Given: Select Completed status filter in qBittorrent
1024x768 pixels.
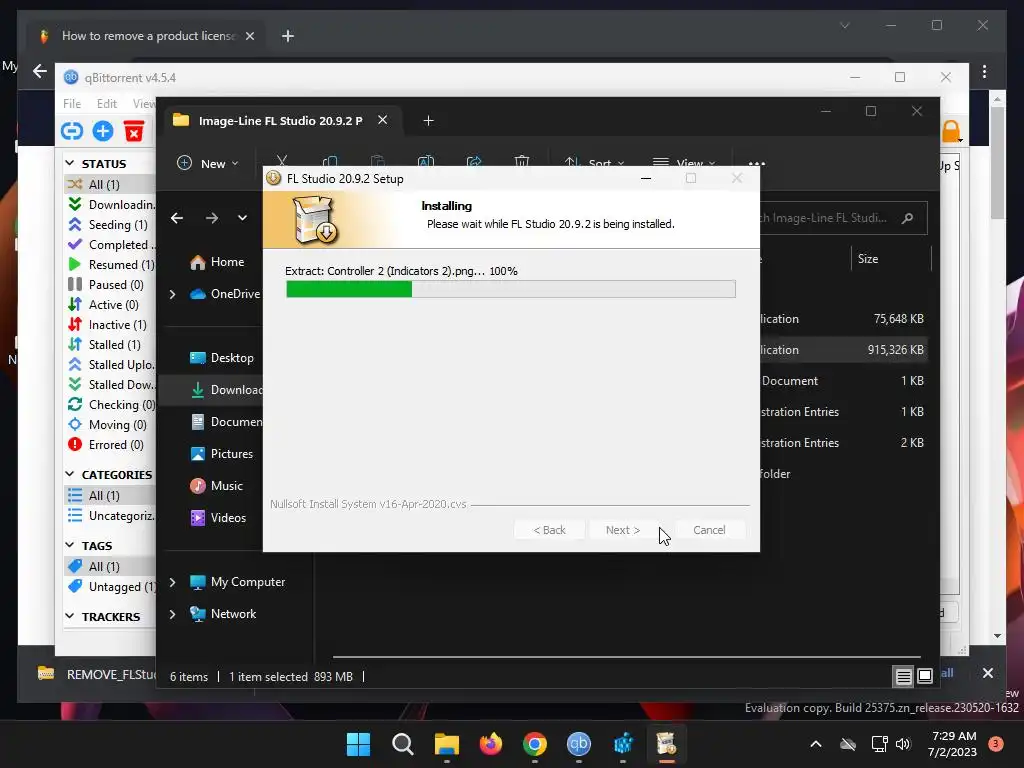Looking at the screenshot, I should click(x=111, y=245).
